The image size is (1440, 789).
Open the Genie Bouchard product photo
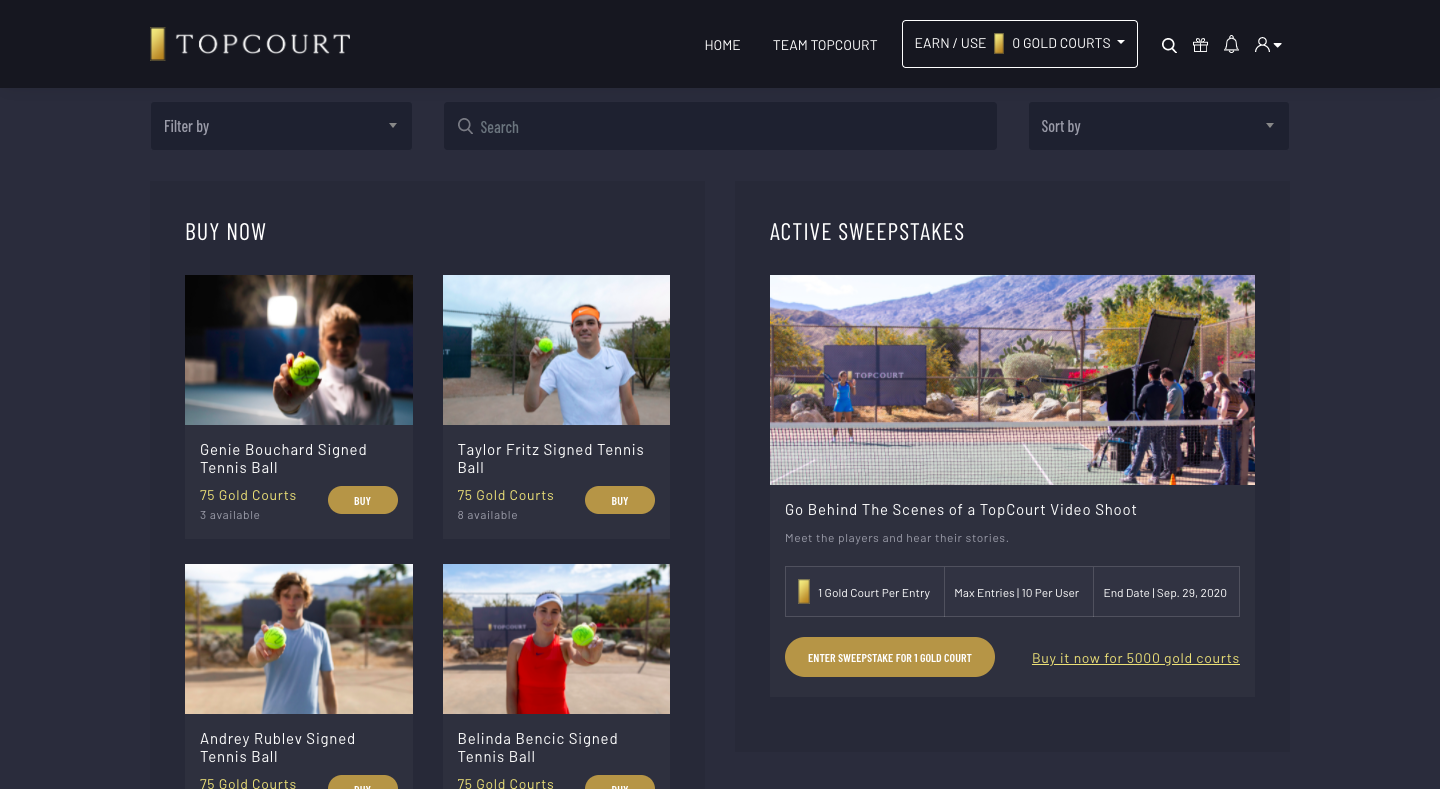(x=299, y=350)
